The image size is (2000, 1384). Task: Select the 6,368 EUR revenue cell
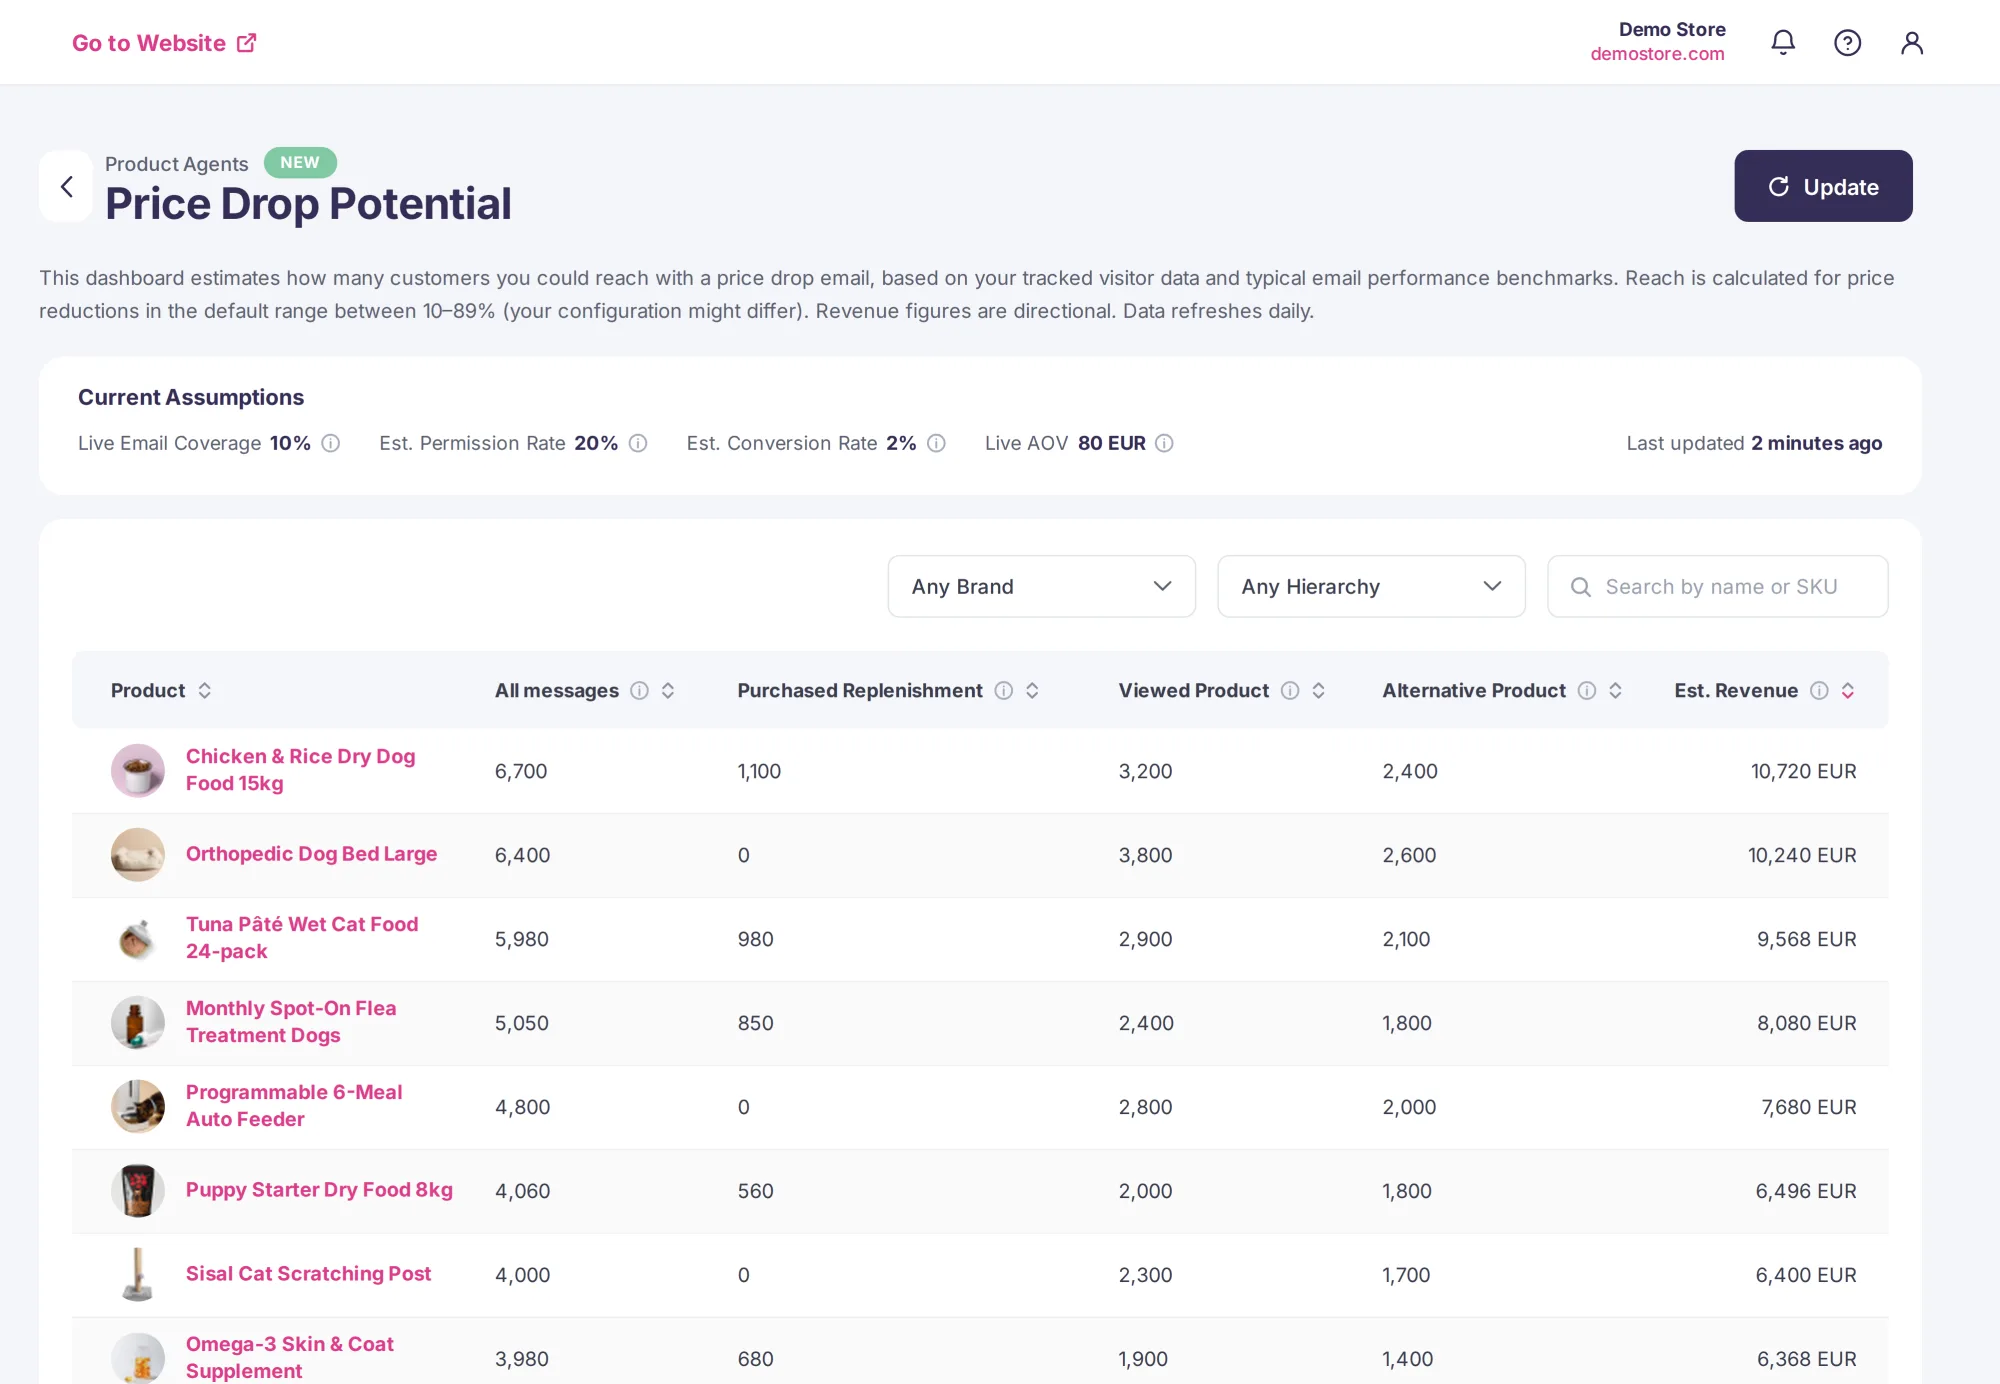coord(1806,1359)
